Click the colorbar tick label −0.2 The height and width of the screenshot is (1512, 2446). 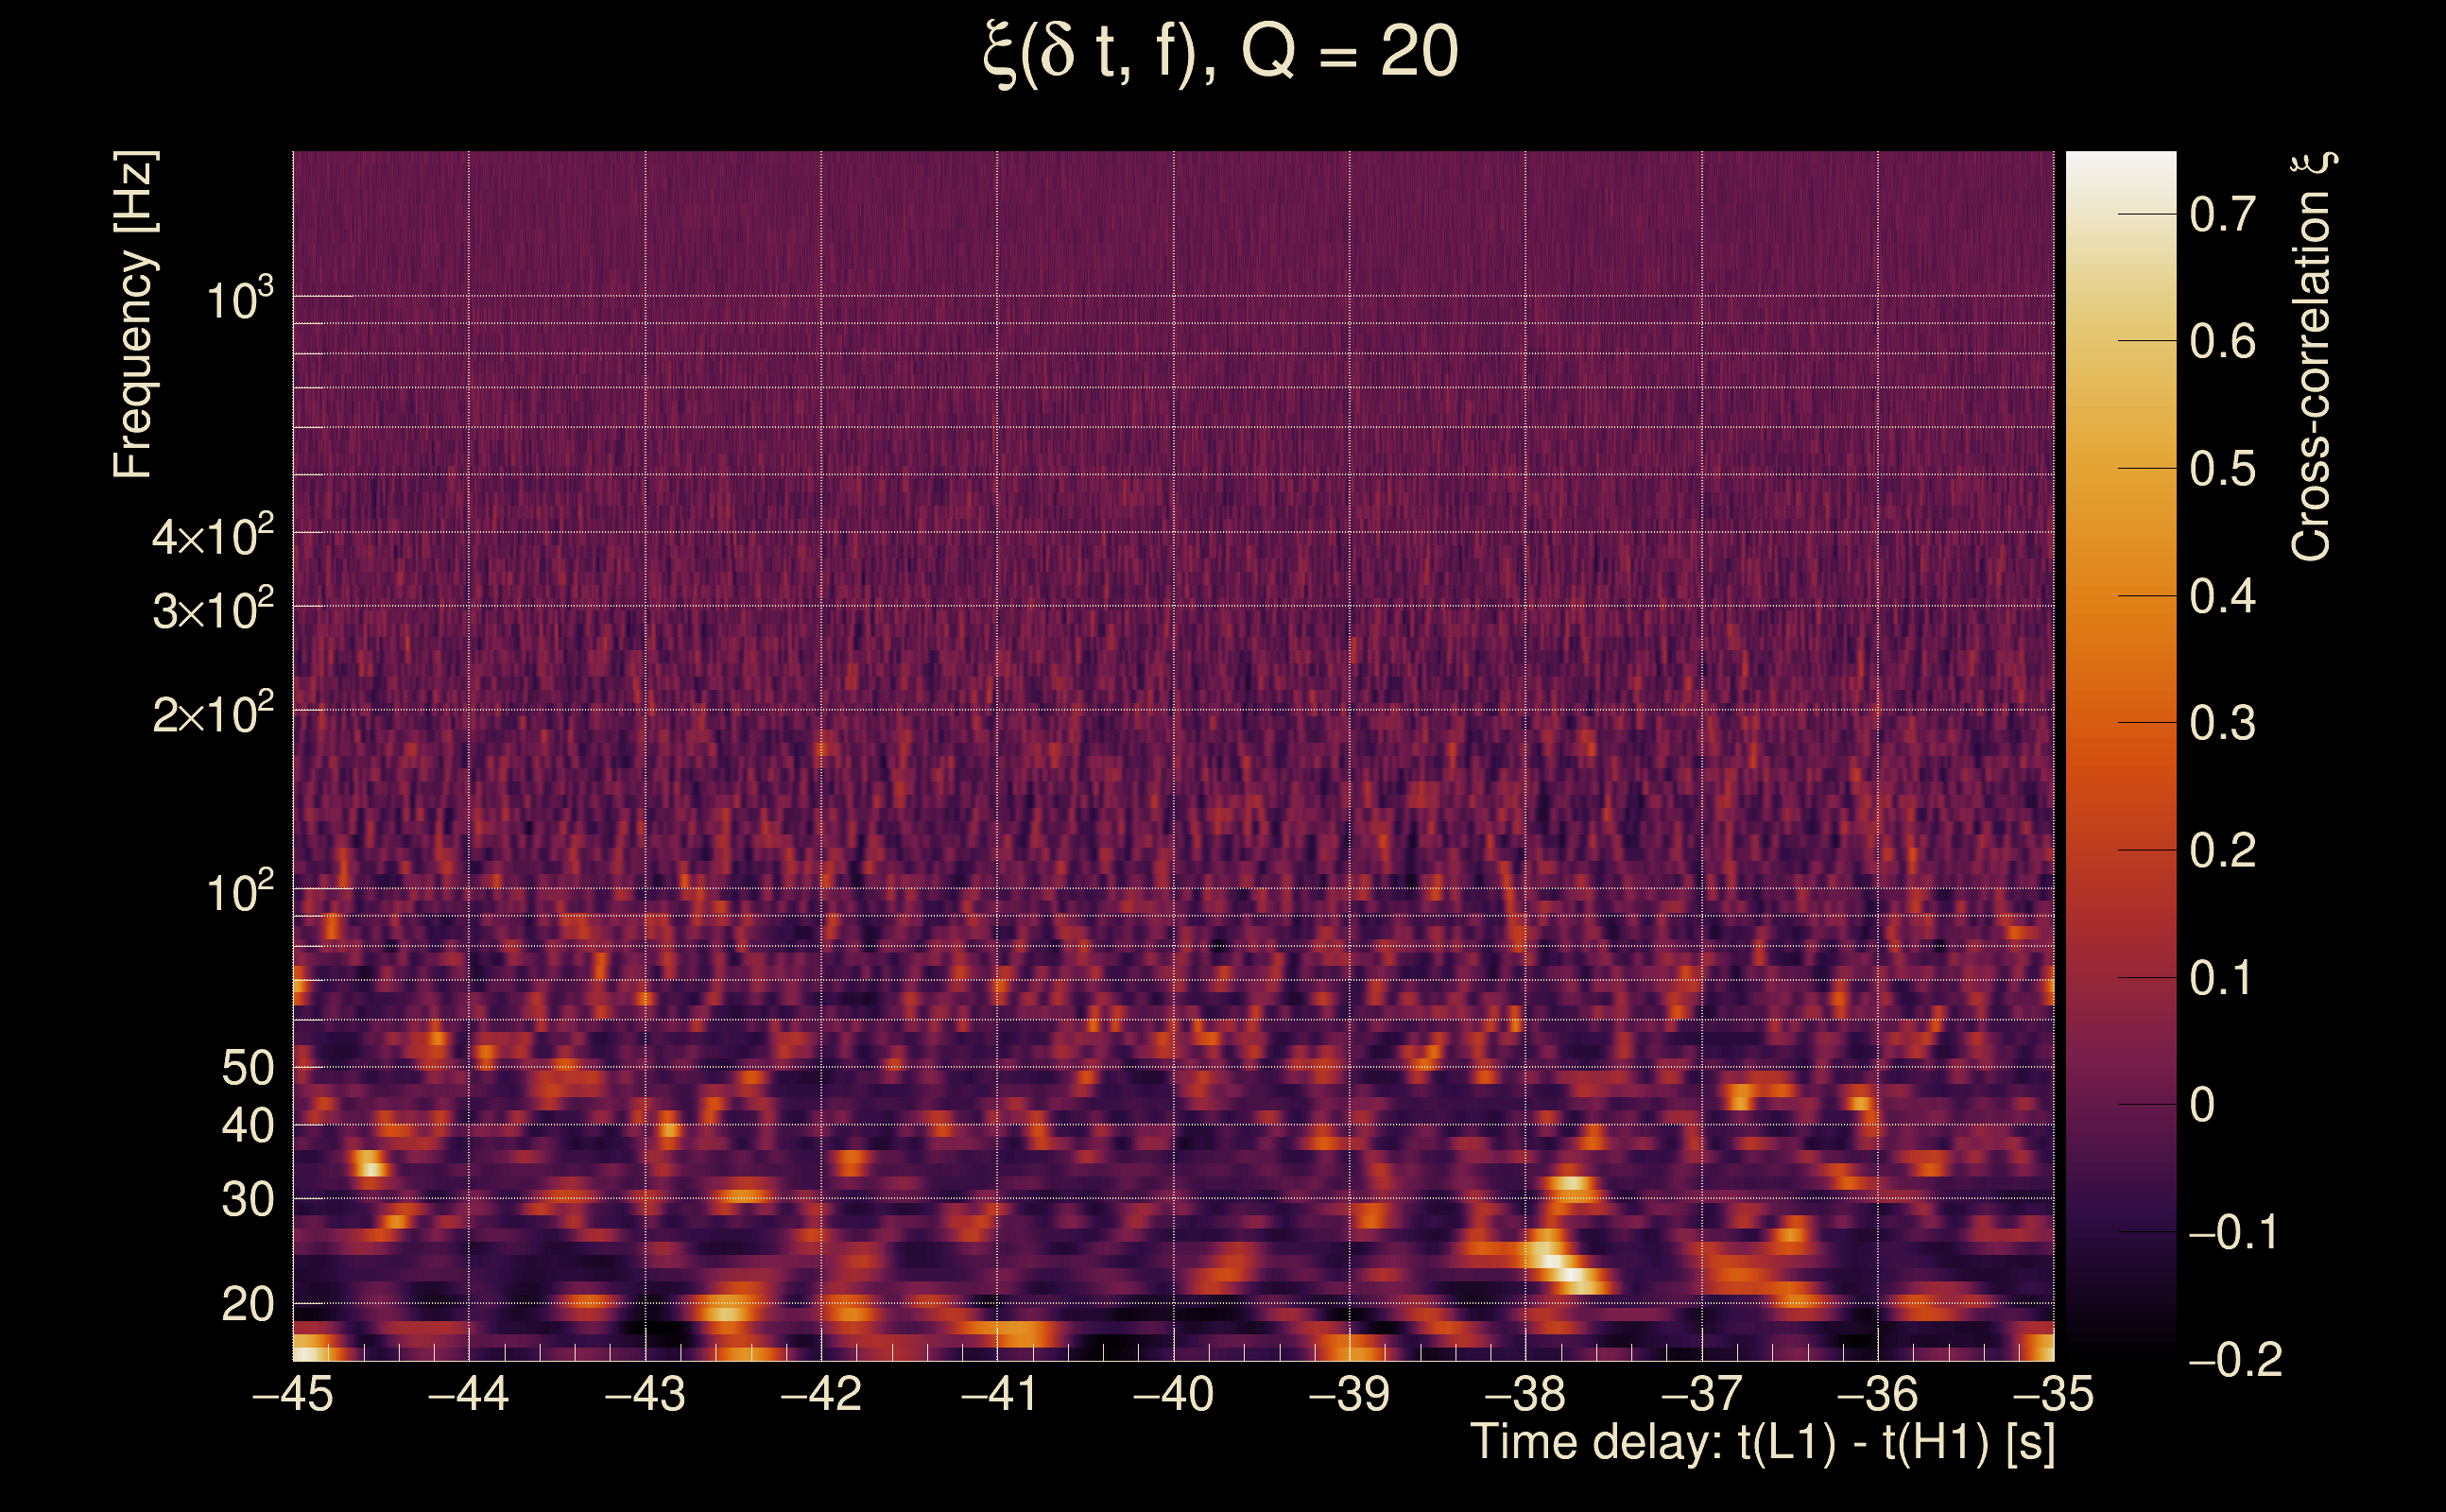(x=2234, y=1360)
